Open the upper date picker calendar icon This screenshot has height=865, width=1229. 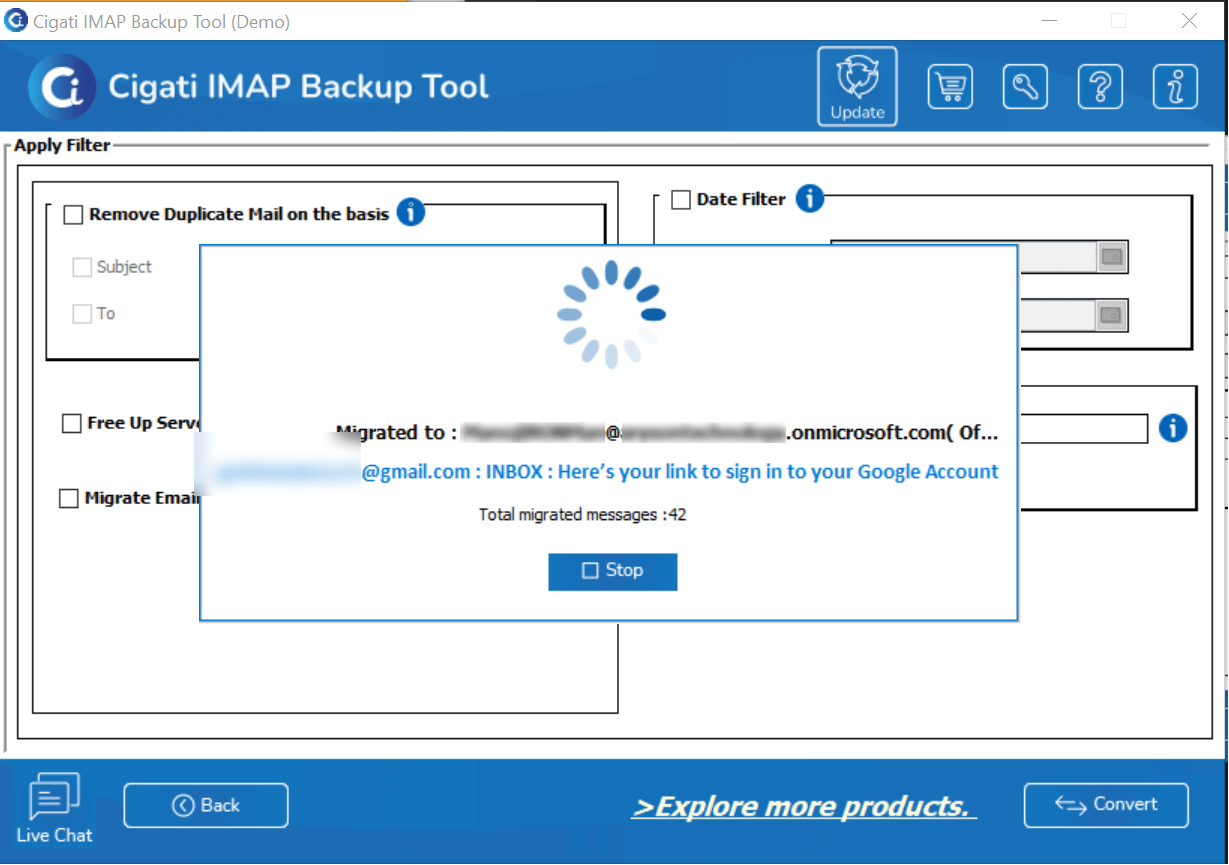[1111, 257]
